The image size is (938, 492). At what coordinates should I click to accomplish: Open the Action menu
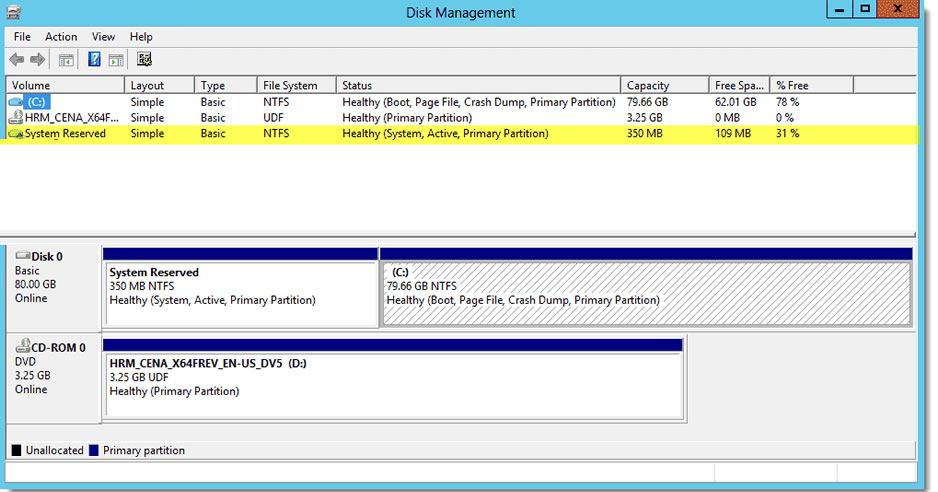(x=61, y=37)
